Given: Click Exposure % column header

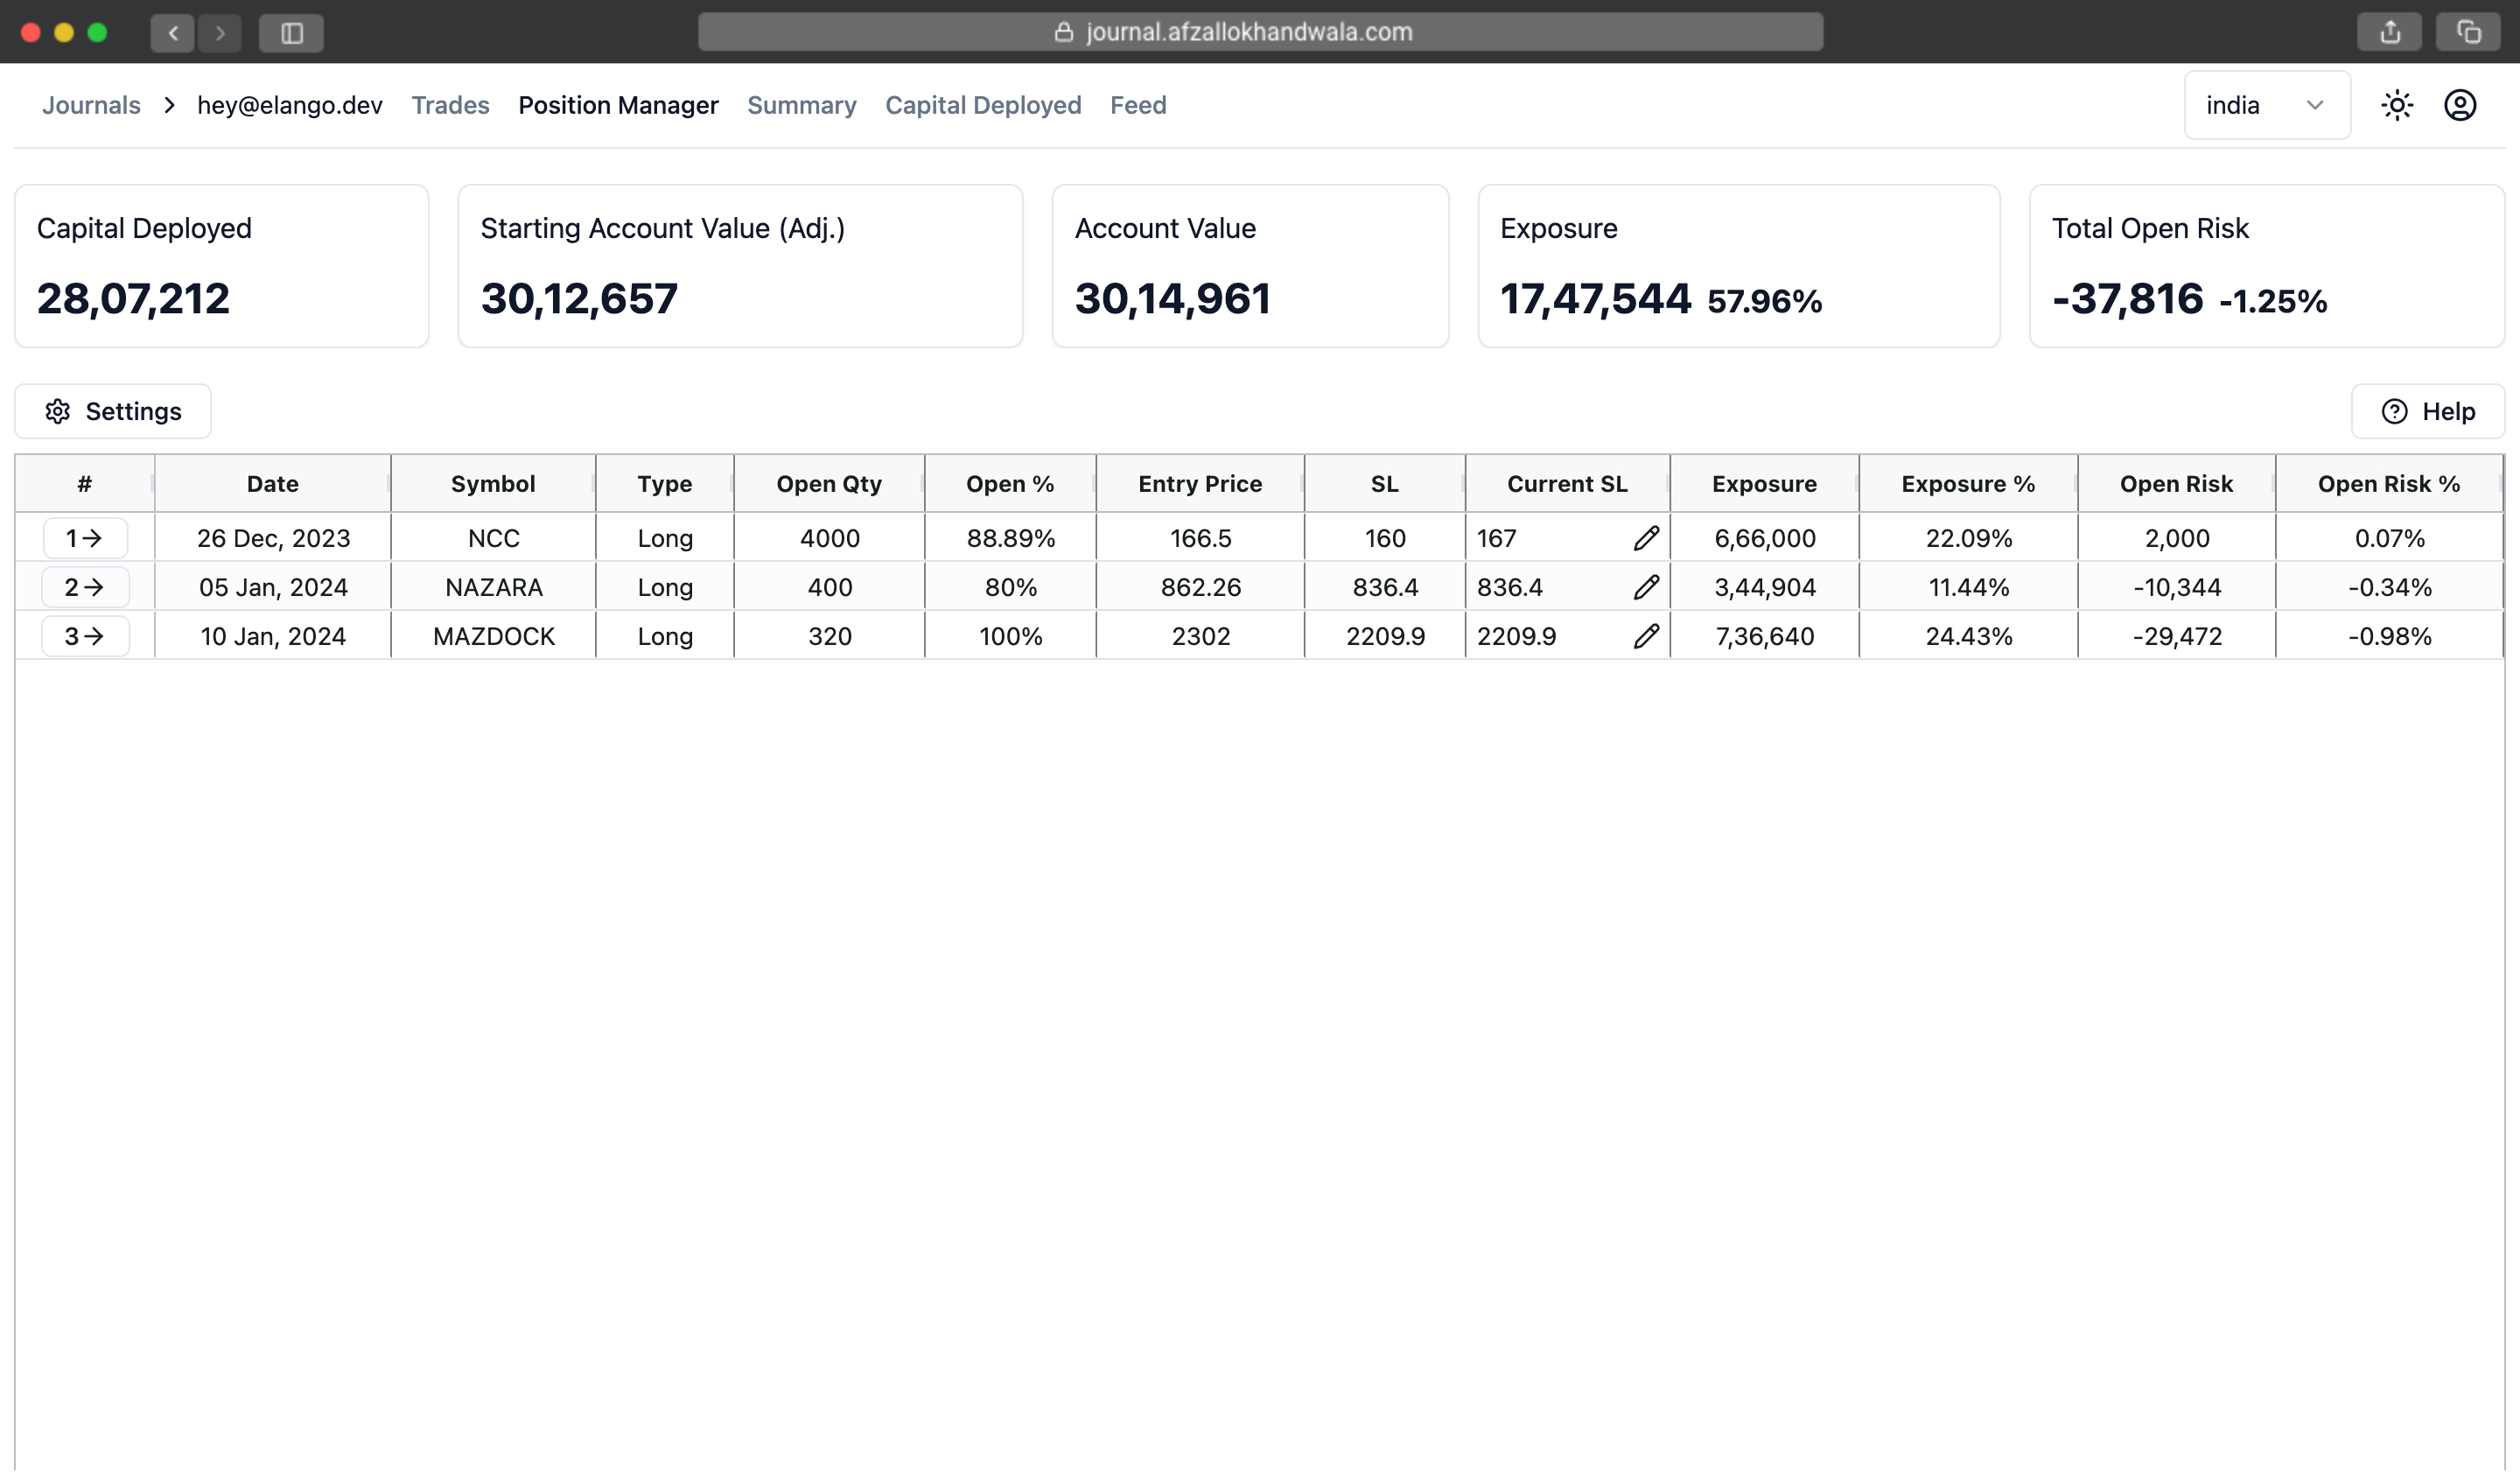Looking at the screenshot, I should coord(1967,484).
